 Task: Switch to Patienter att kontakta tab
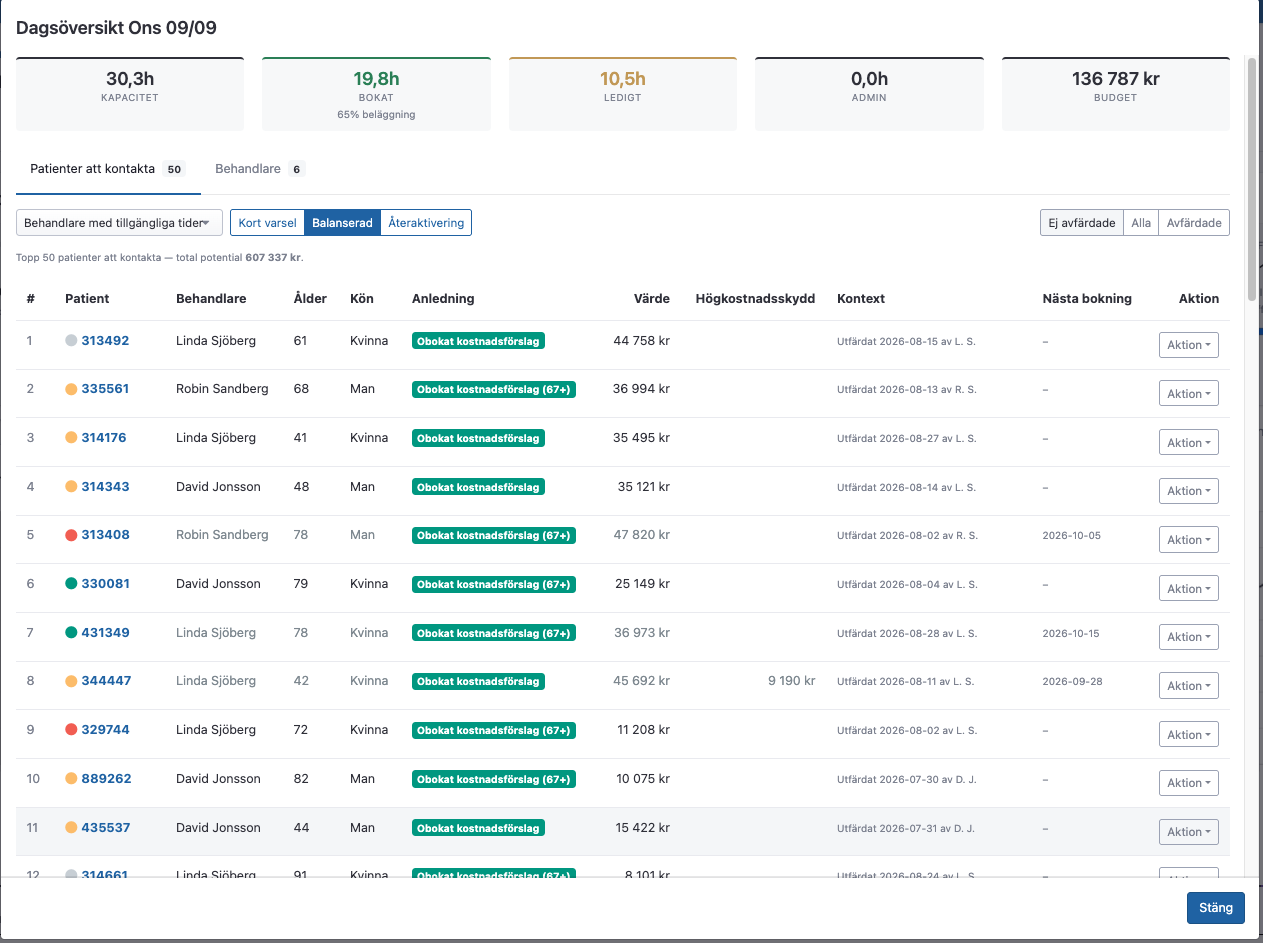click(108, 169)
